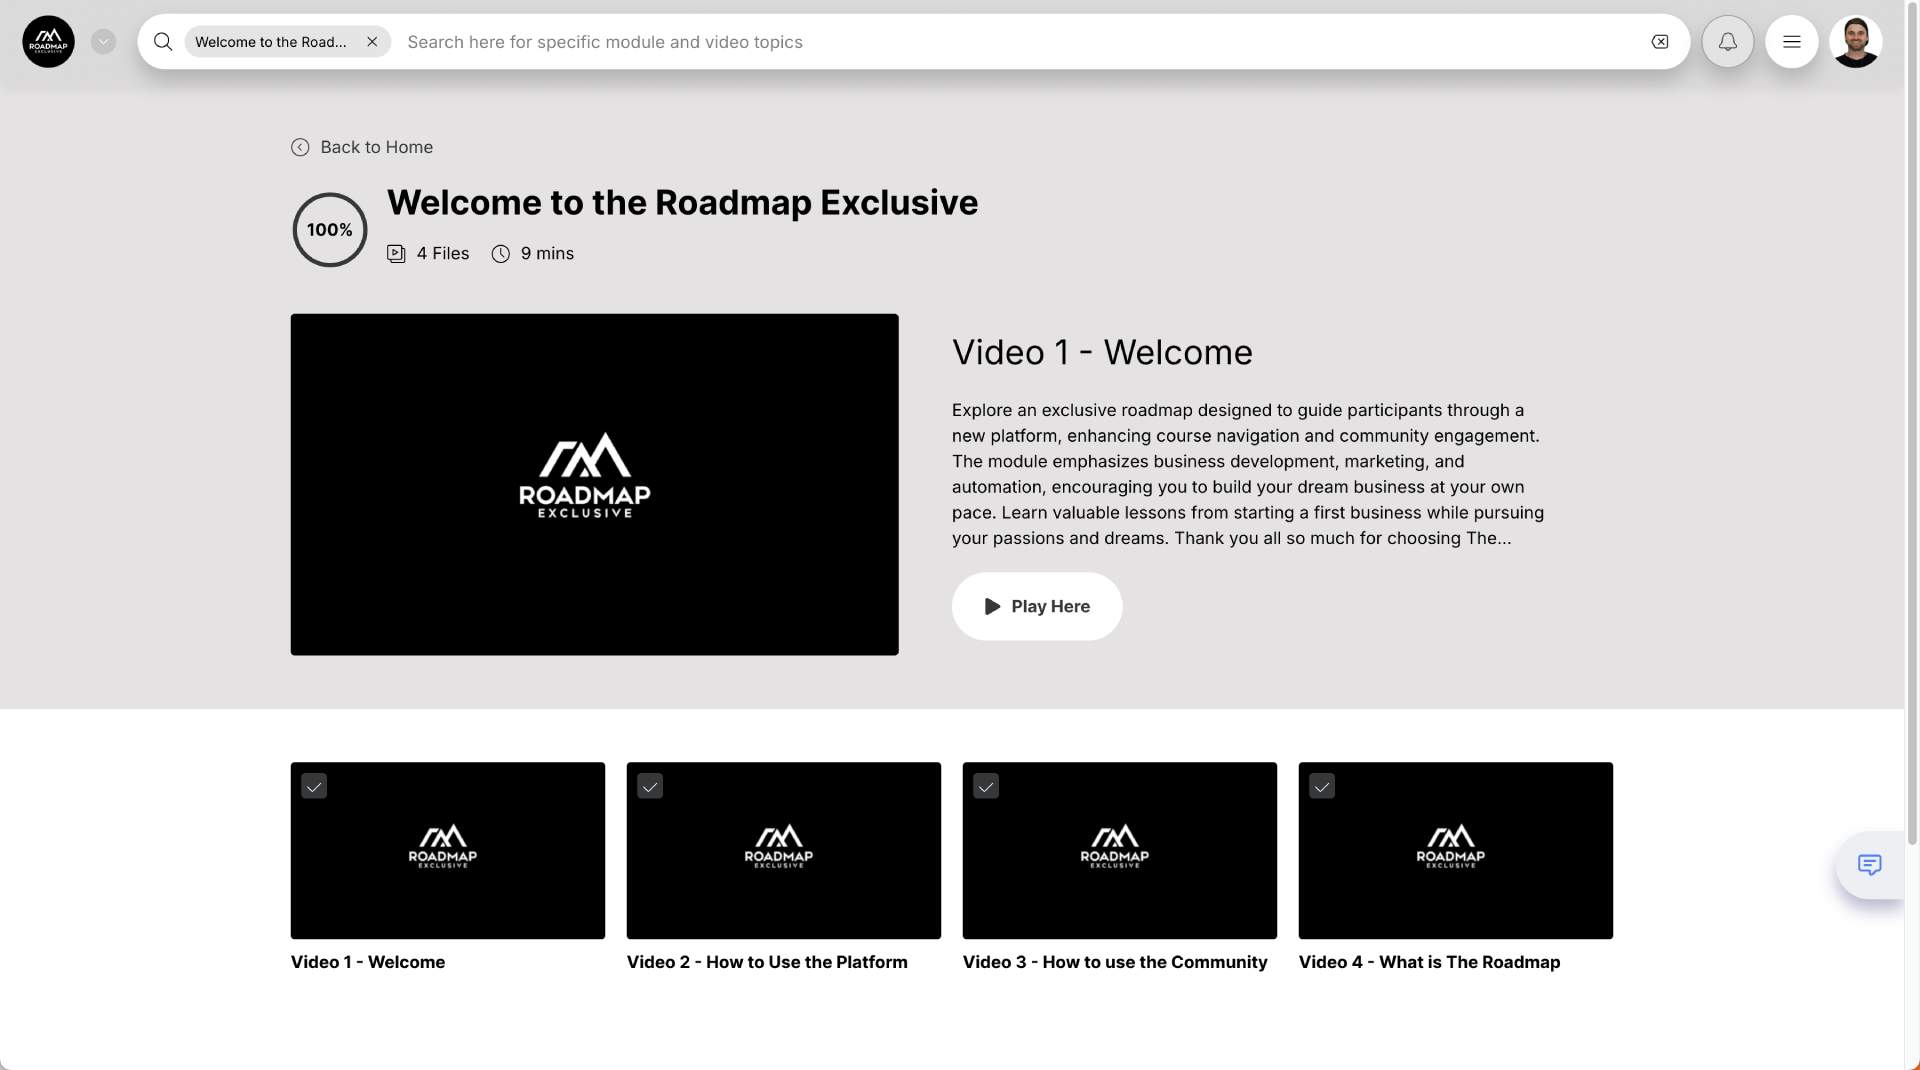Click the clock icon beside 9 mins
Image resolution: width=1920 pixels, height=1070 pixels.
(500, 254)
